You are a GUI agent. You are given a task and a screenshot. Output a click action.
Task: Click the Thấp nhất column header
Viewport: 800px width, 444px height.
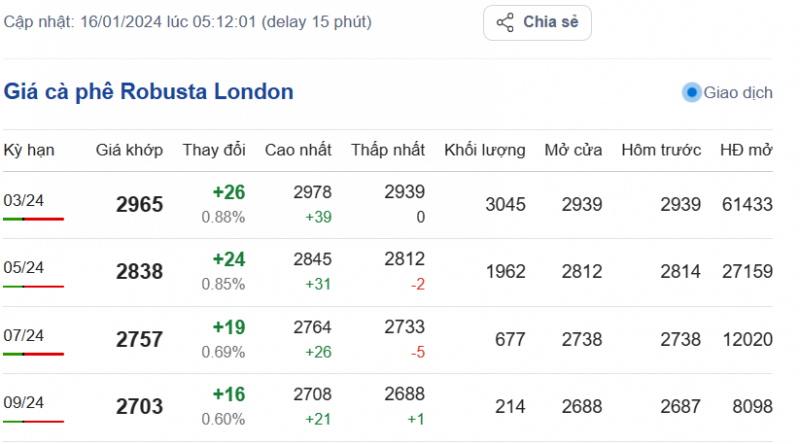click(388, 150)
